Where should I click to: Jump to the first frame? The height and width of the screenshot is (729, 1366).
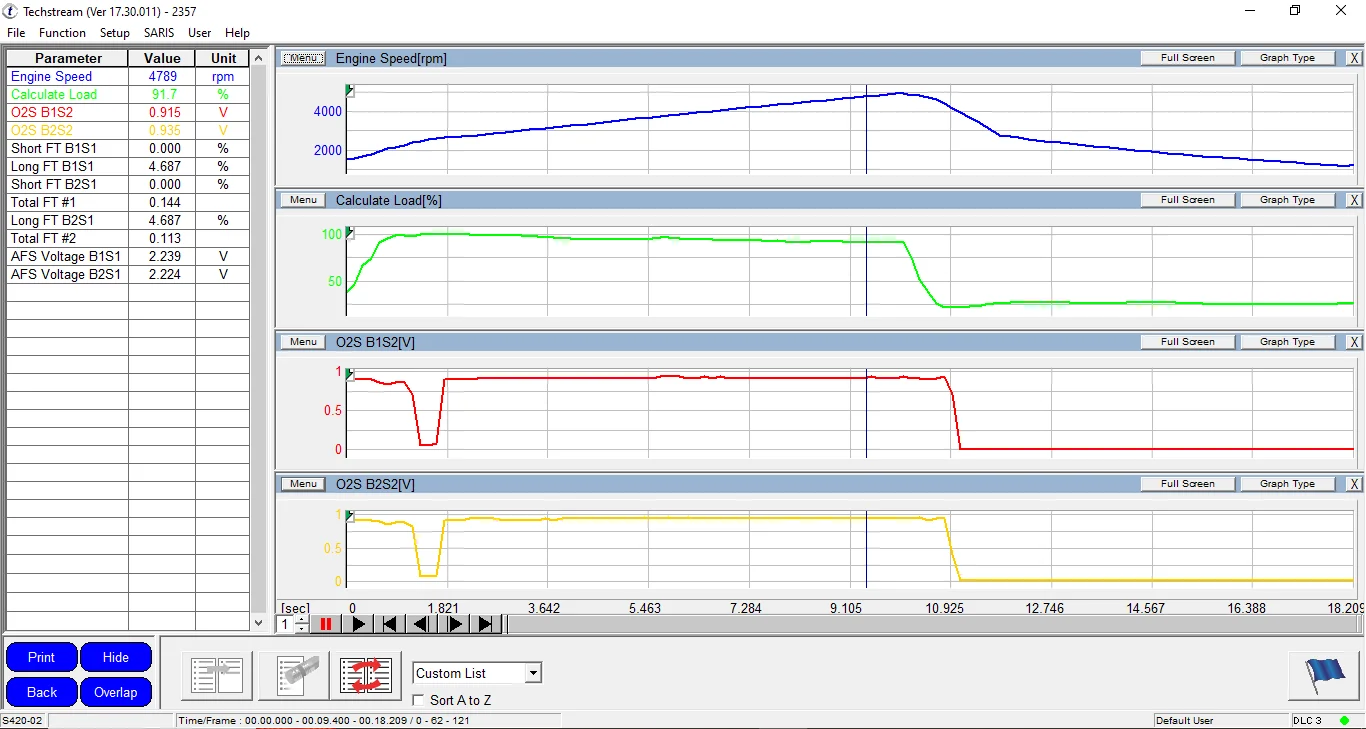click(x=390, y=624)
